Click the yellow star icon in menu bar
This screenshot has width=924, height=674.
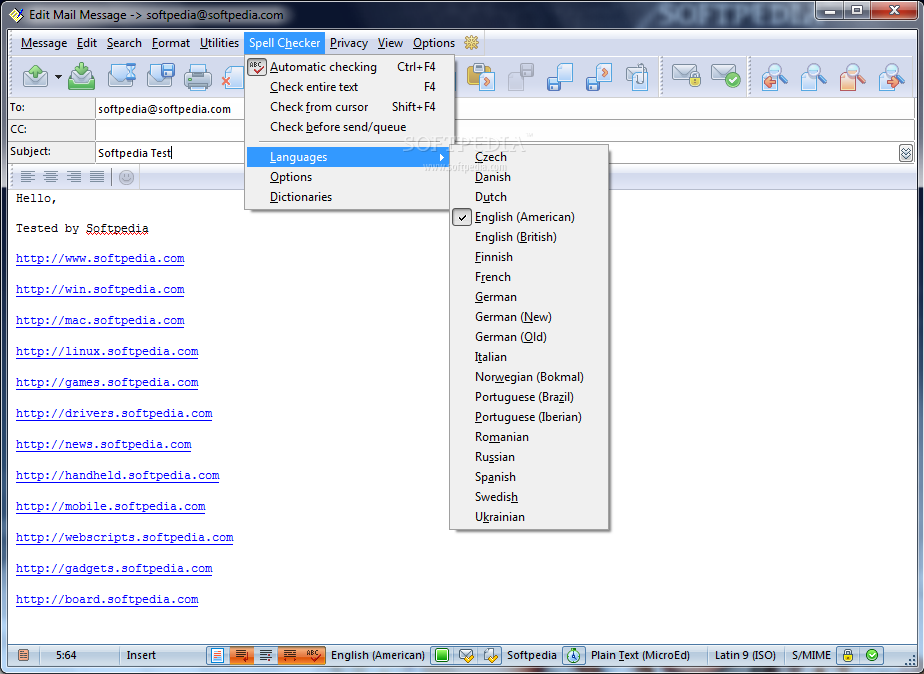tap(471, 42)
